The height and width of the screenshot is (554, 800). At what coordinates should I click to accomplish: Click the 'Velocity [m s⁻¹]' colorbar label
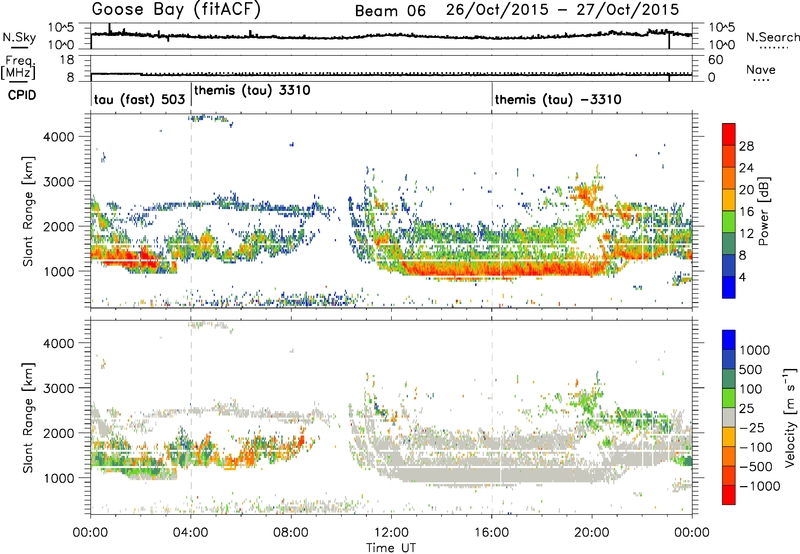790,417
